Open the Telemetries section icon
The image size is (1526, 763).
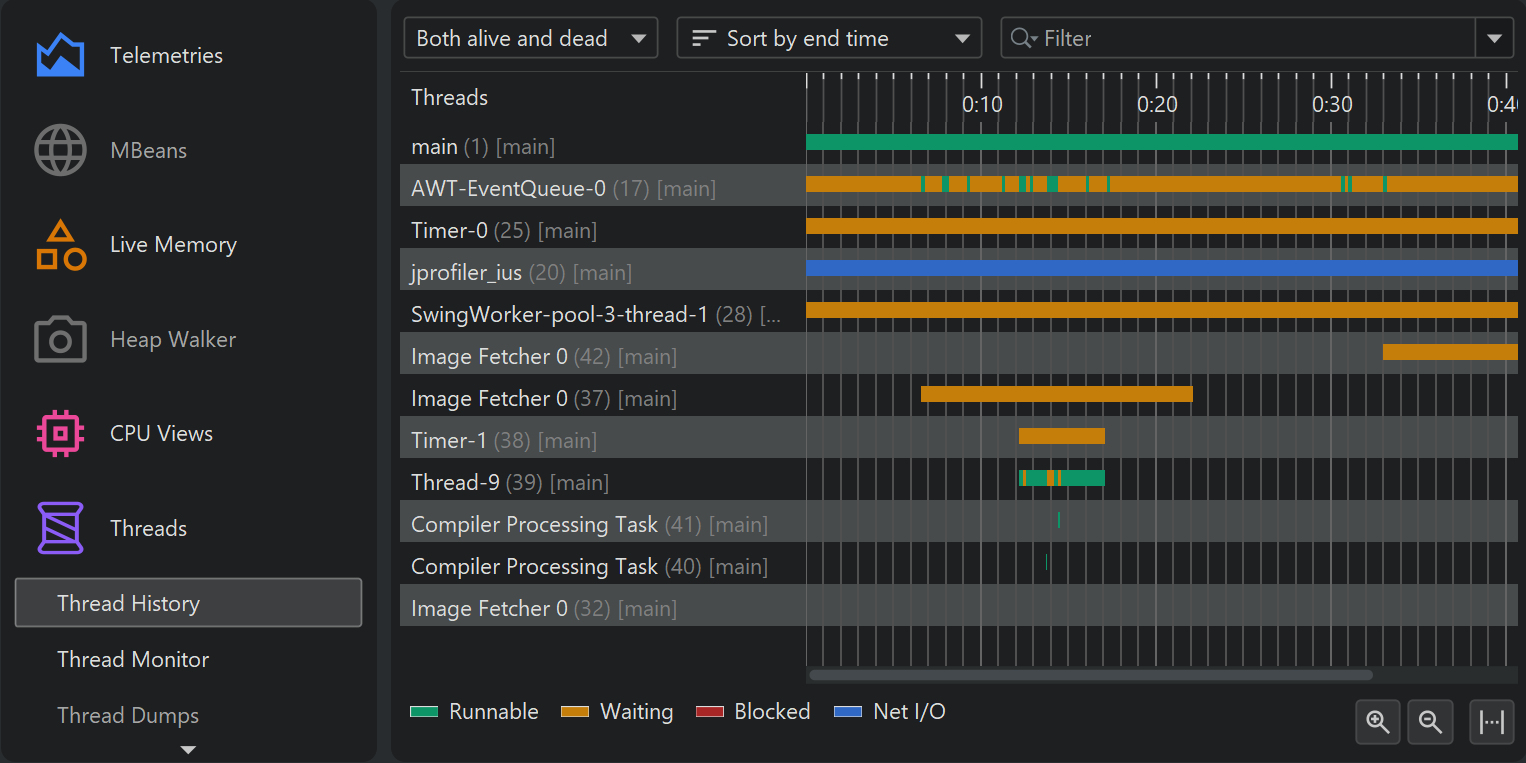60,55
